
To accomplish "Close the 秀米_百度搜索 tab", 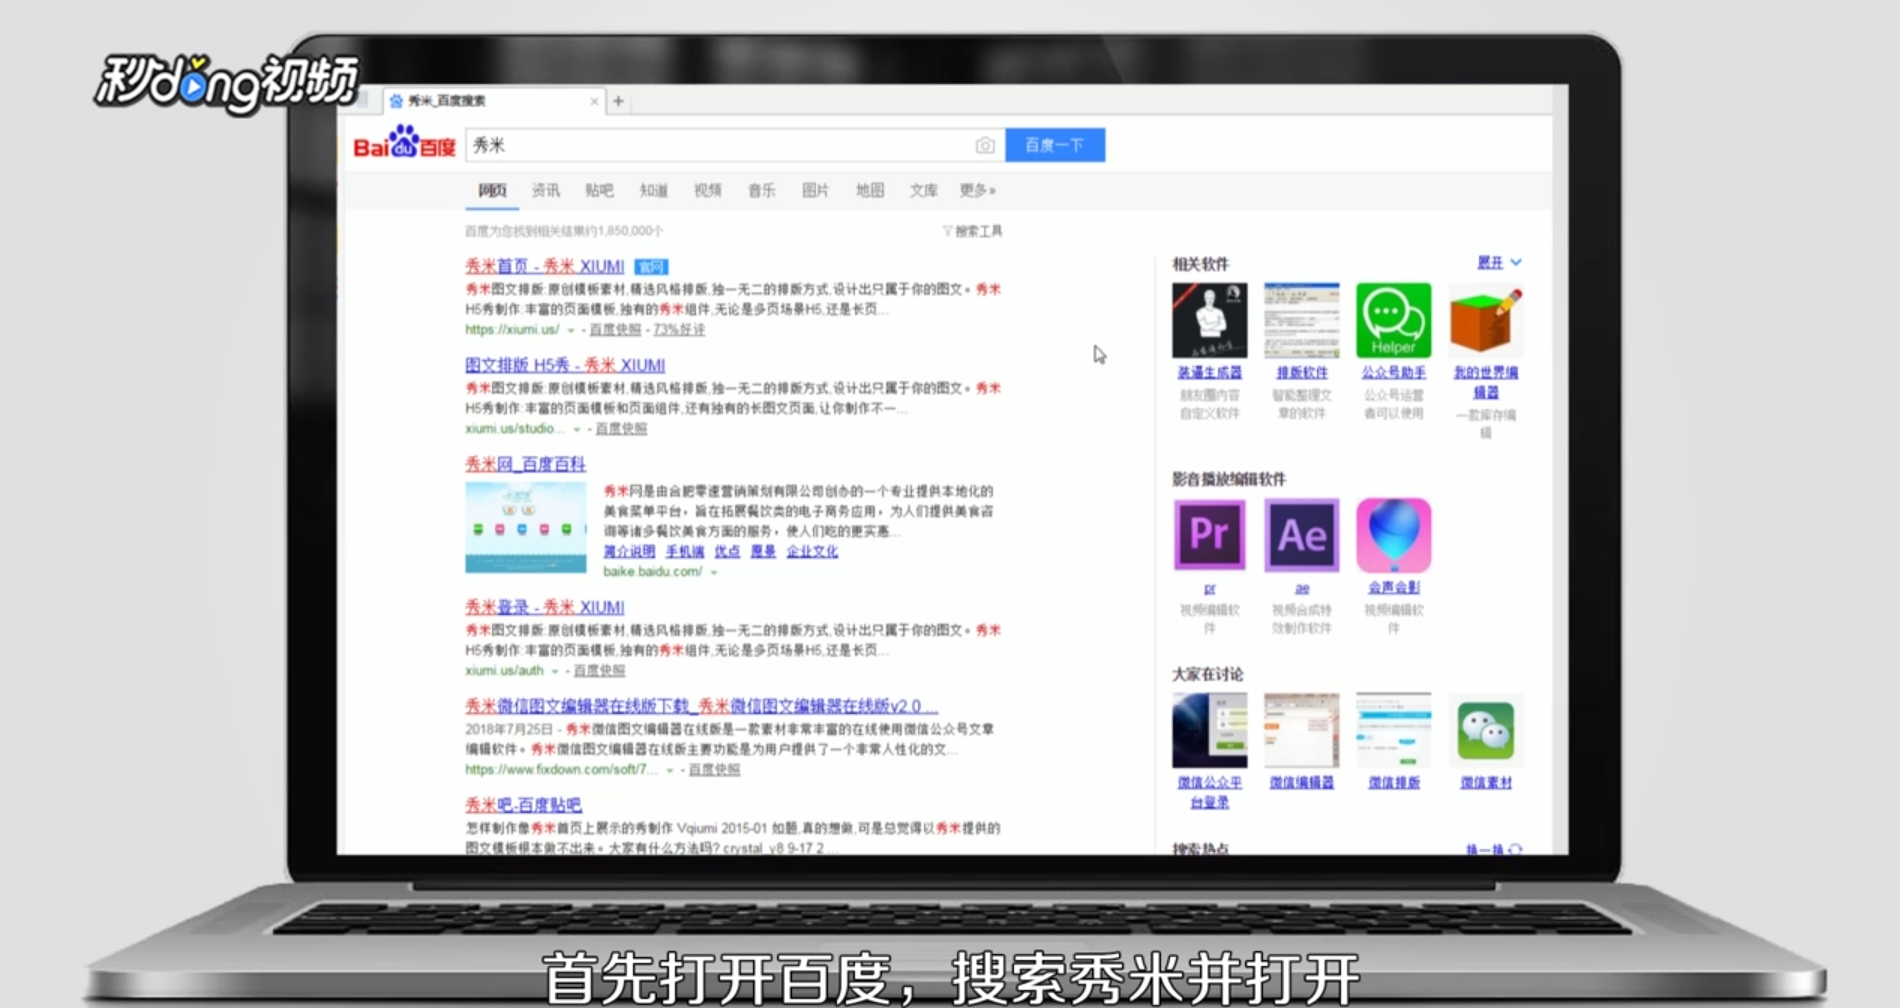I will click(x=594, y=101).
